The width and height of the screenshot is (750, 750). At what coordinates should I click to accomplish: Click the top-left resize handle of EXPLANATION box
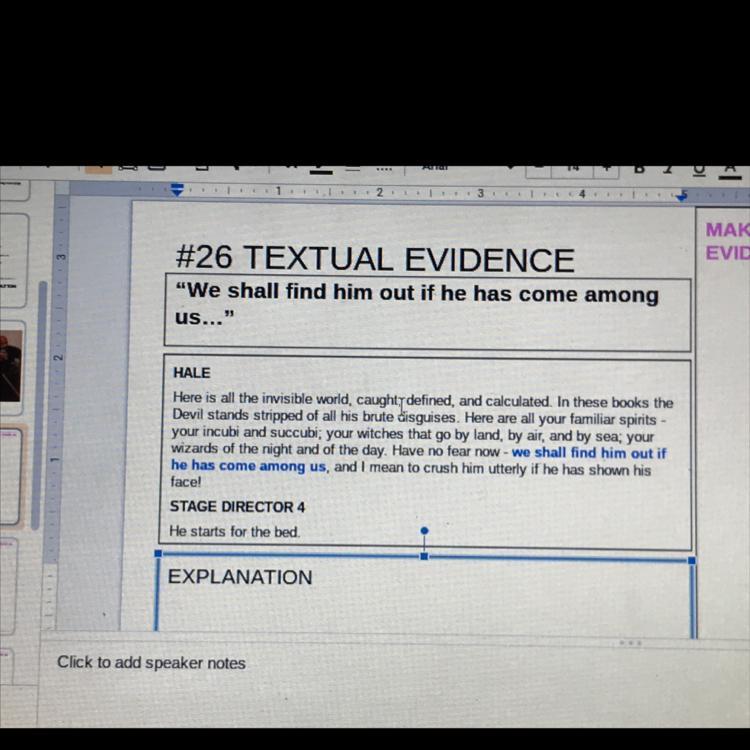click(158, 553)
